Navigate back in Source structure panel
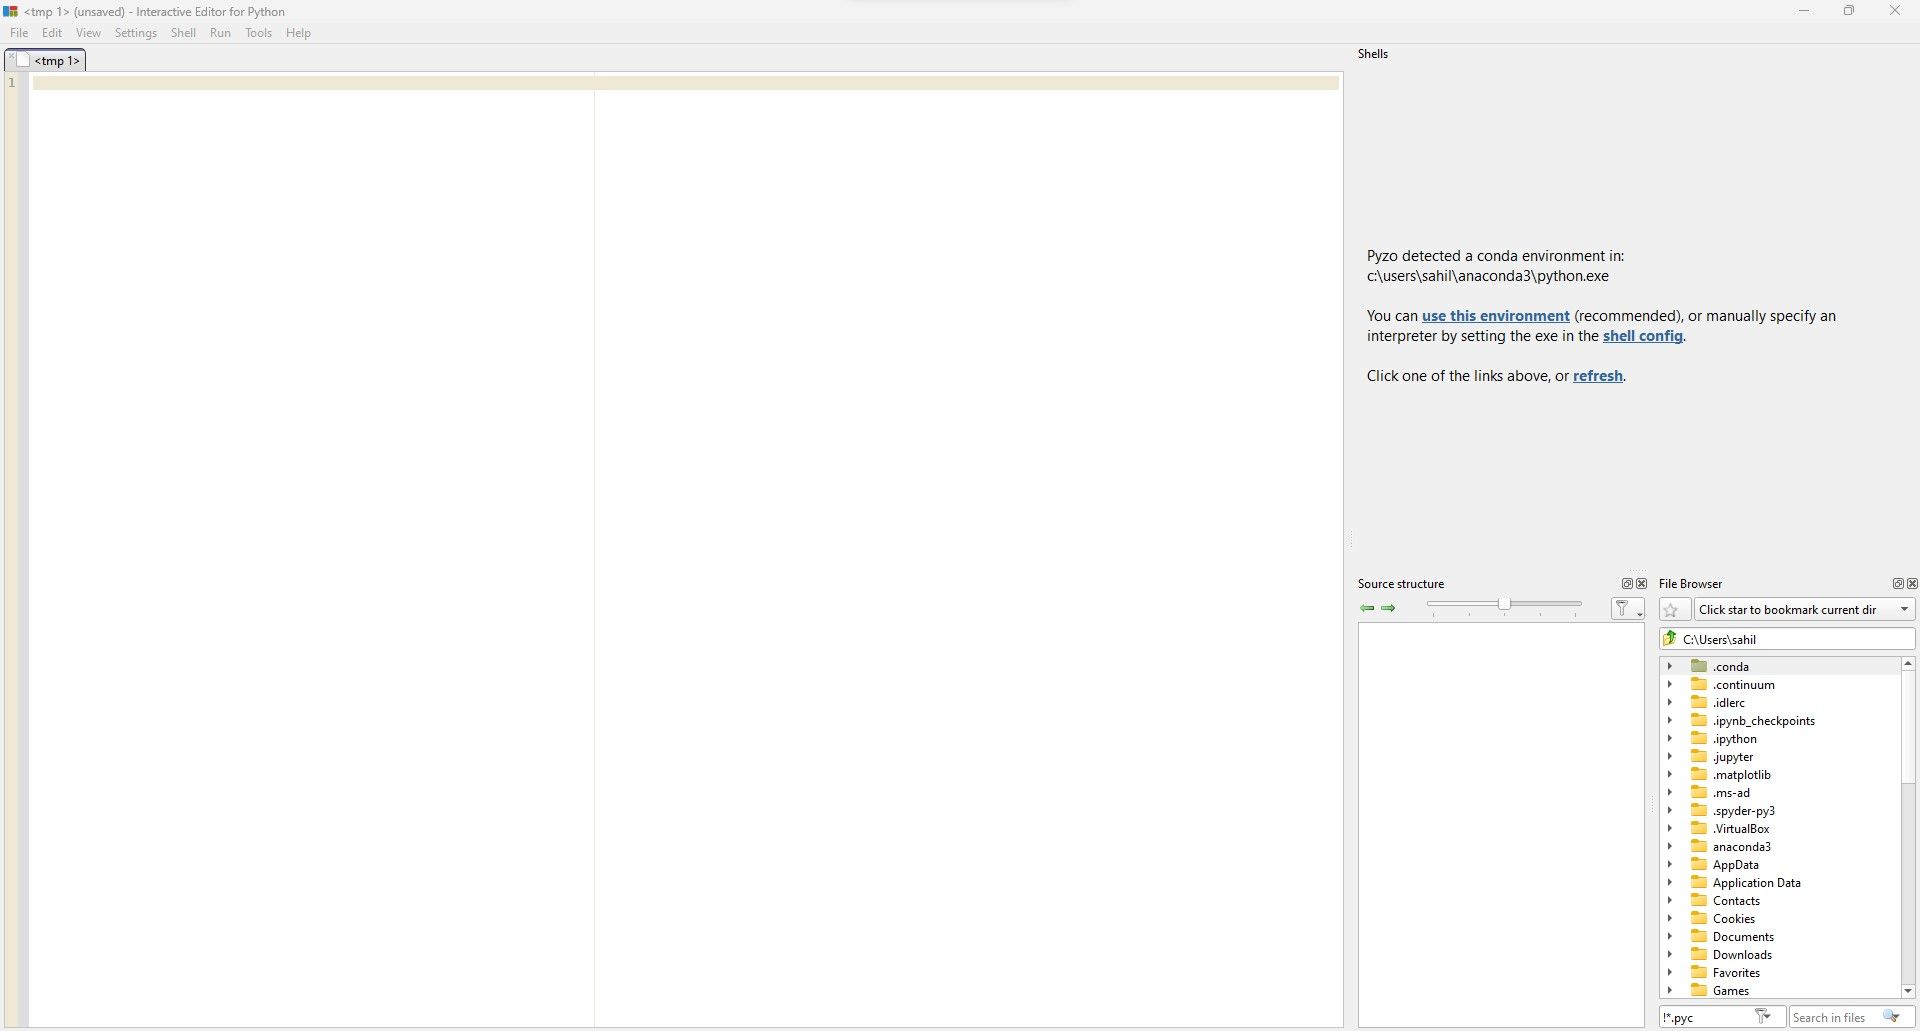Screen dimensions: 1920x1031 tap(1367, 608)
